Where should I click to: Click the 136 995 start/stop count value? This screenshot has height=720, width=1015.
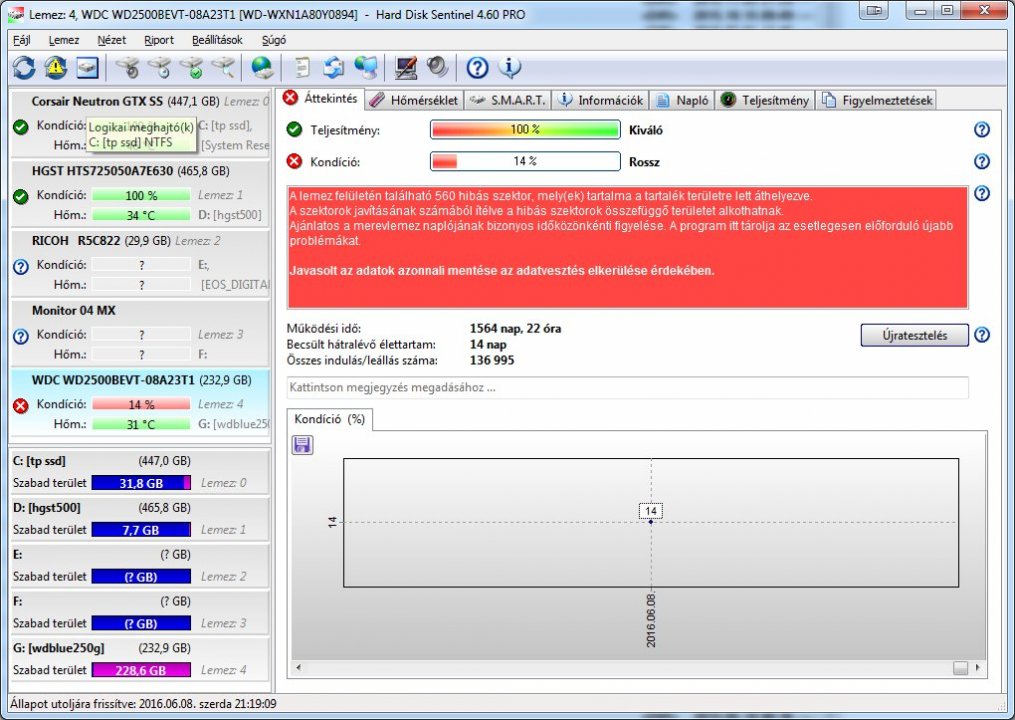click(x=492, y=360)
